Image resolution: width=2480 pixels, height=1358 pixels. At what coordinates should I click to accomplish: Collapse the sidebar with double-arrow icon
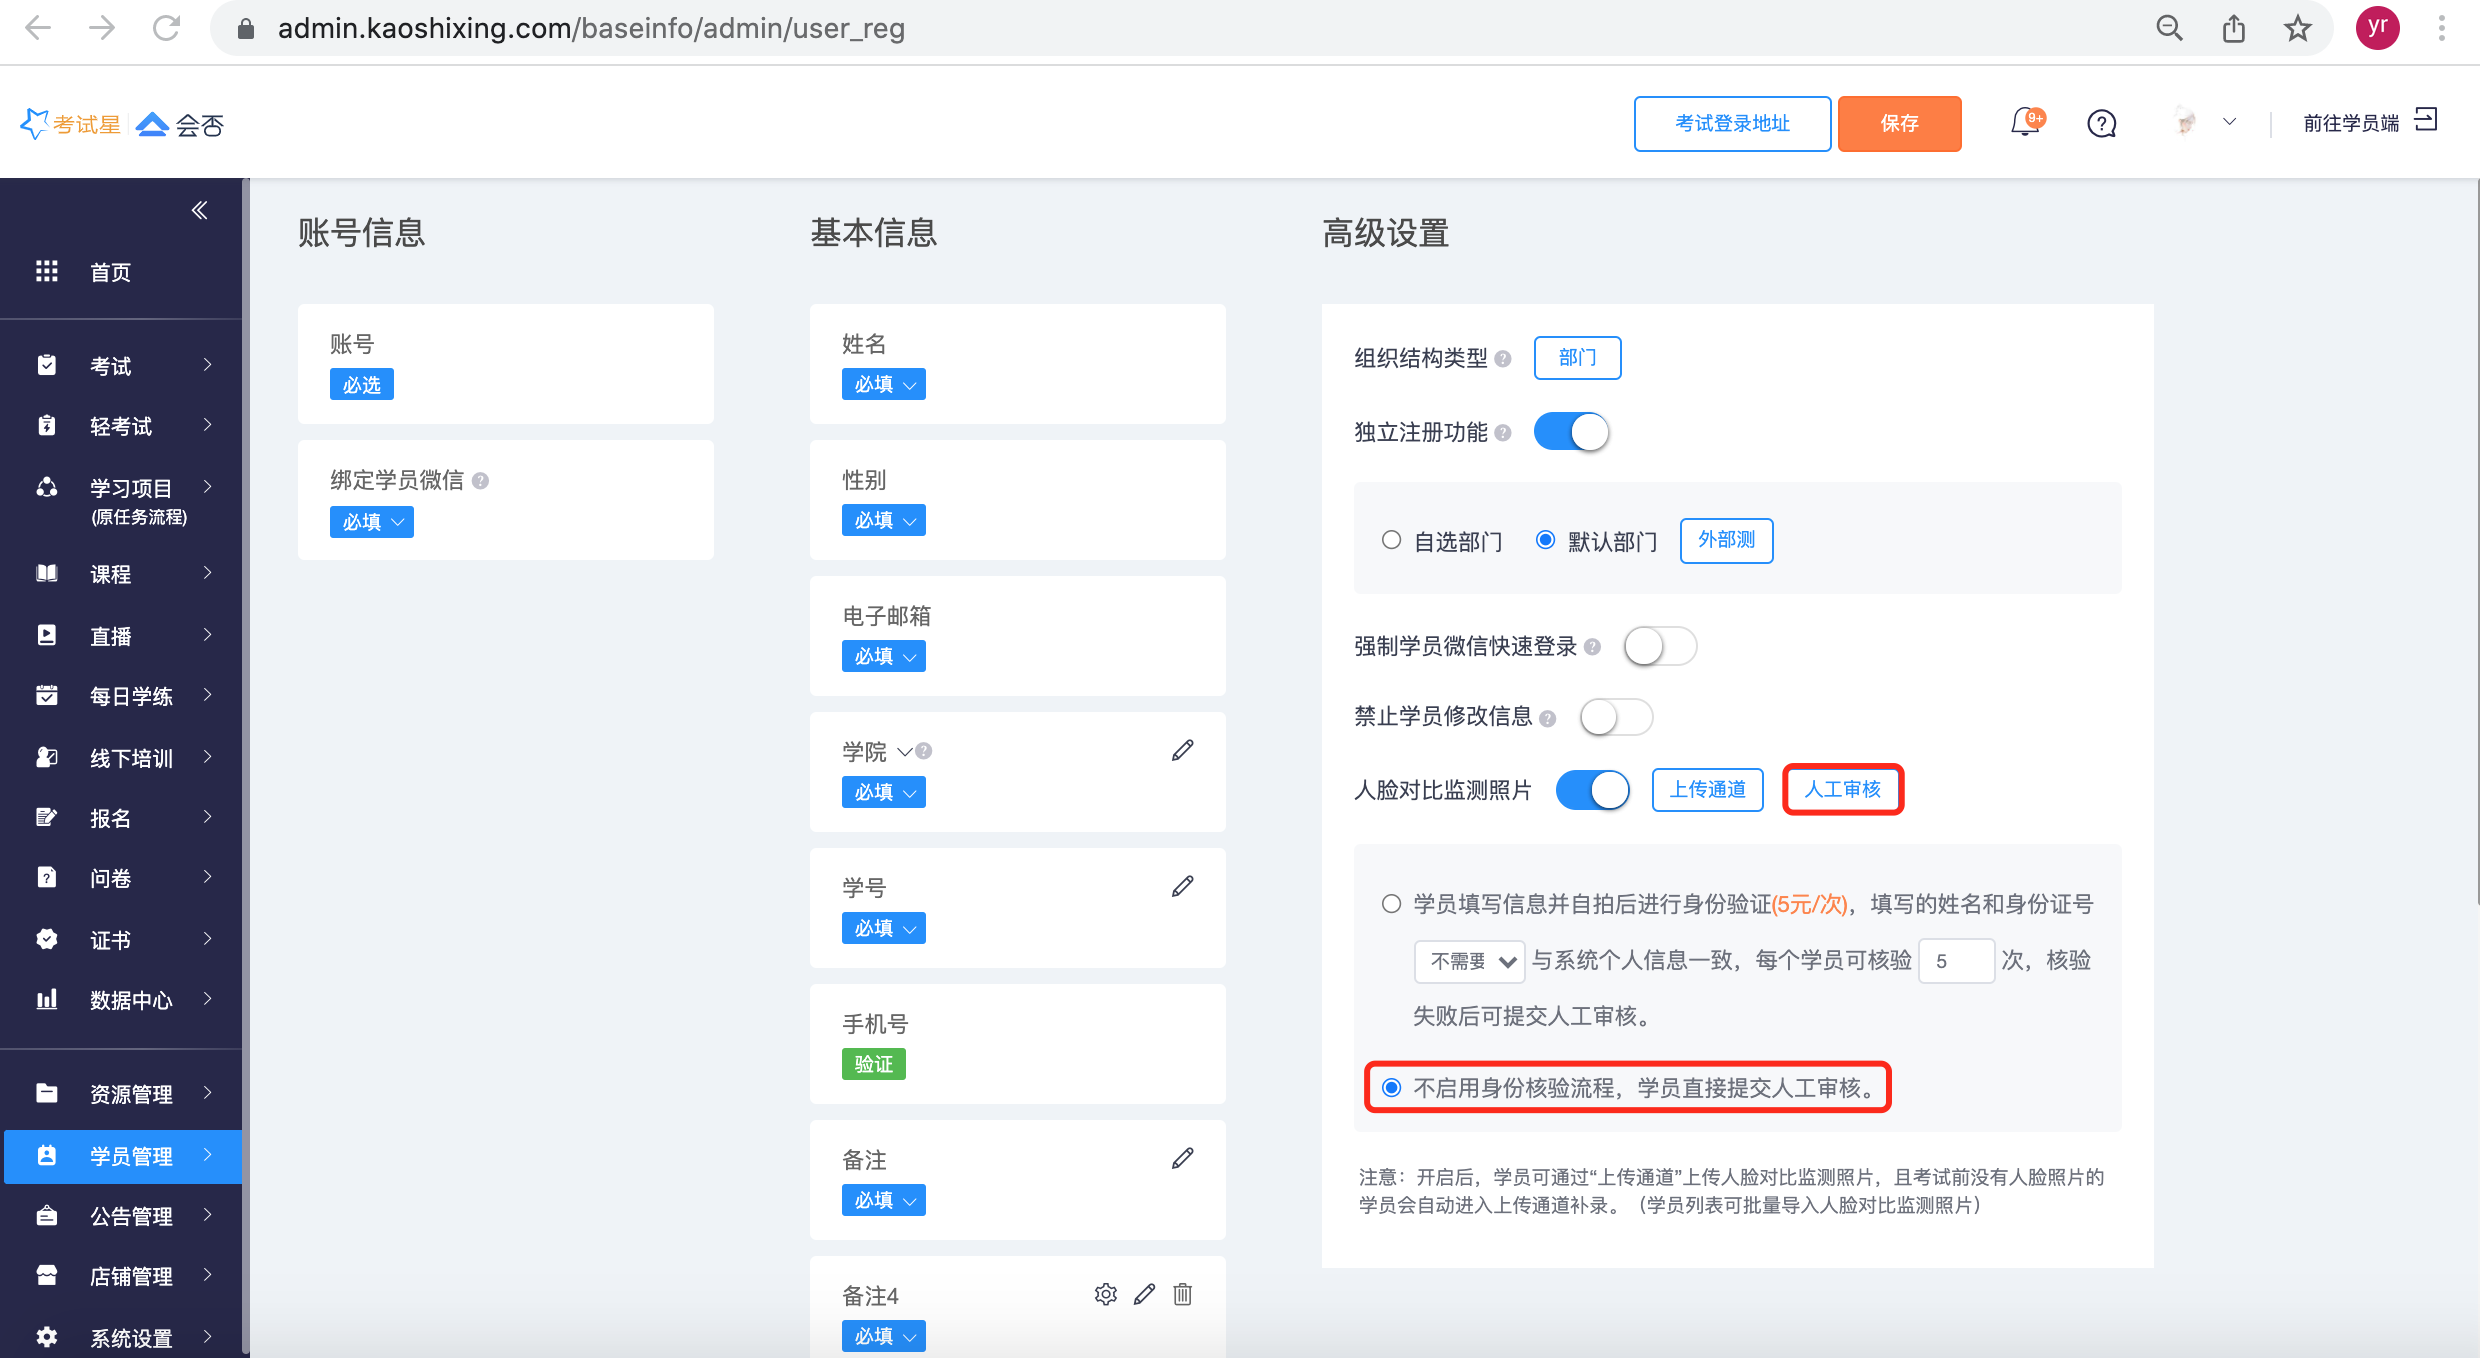click(199, 210)
